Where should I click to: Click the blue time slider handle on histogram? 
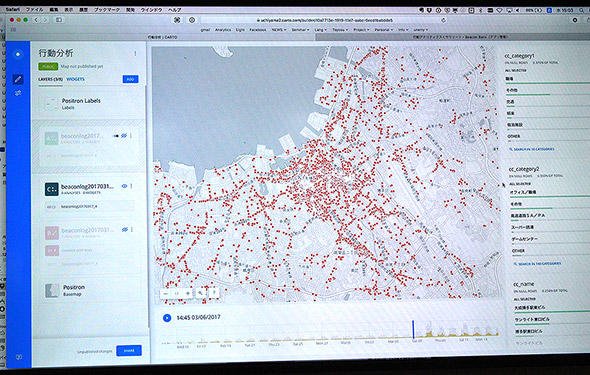(413, 329)
